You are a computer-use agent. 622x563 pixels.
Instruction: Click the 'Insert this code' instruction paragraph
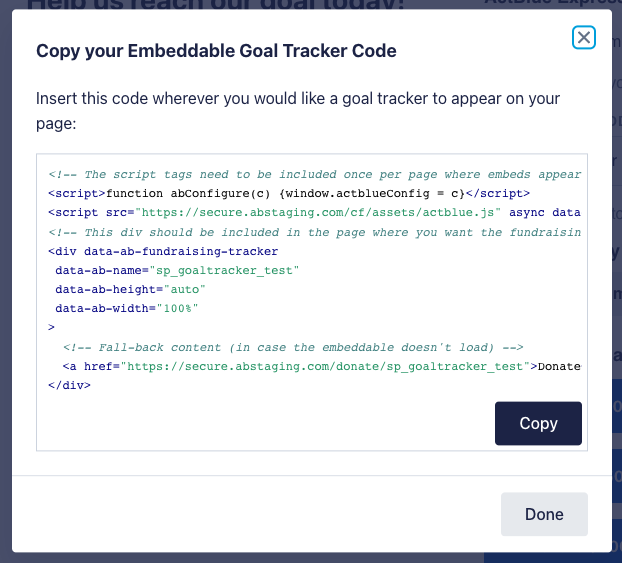pyautogui.click(x=298, y=111)
